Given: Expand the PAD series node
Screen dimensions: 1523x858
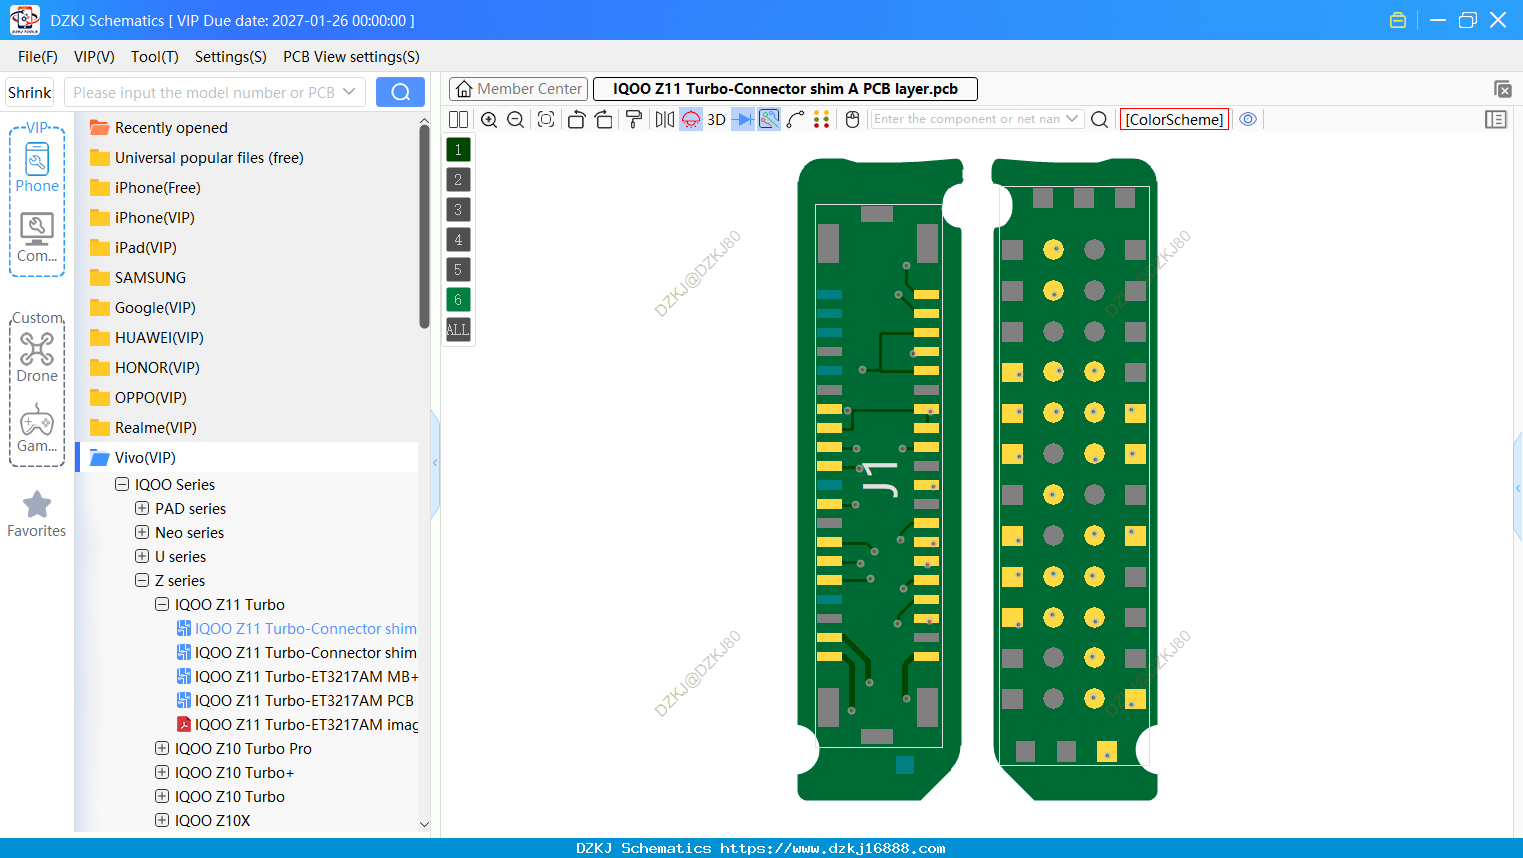Looking at the screenshot, I should tap(142, 508).
